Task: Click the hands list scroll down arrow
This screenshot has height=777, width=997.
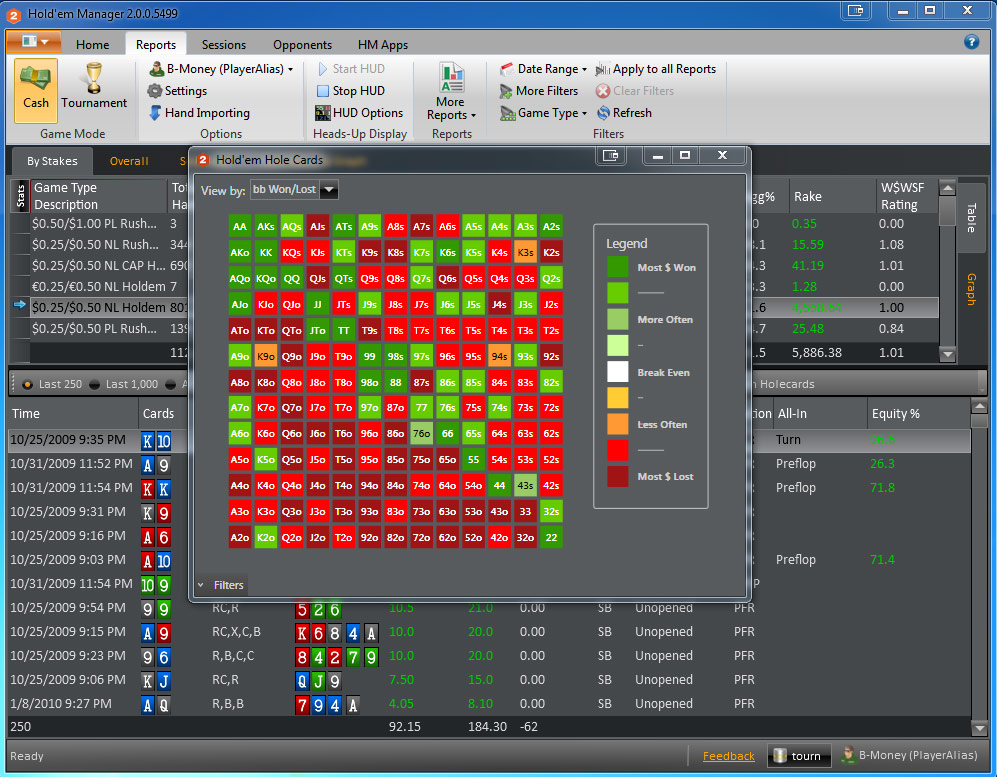Action: (979, 727)
